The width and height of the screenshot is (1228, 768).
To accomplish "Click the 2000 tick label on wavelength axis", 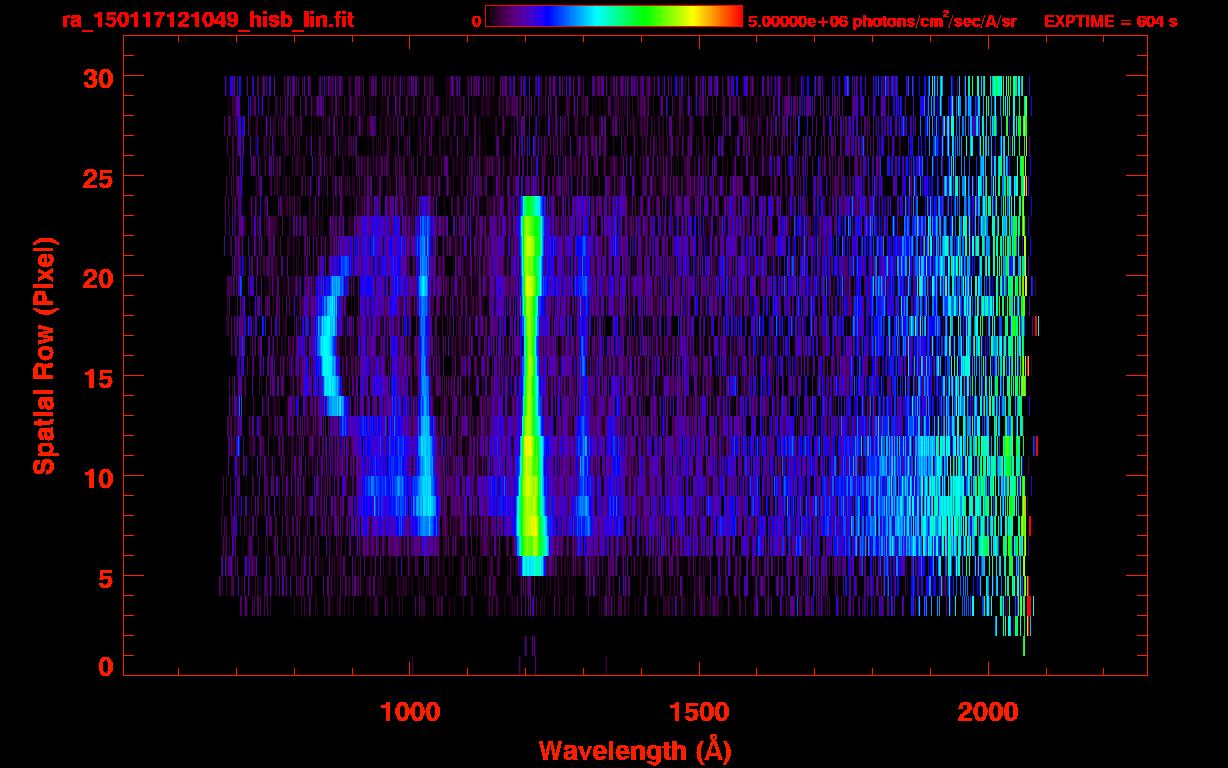I will coord(988,712).
